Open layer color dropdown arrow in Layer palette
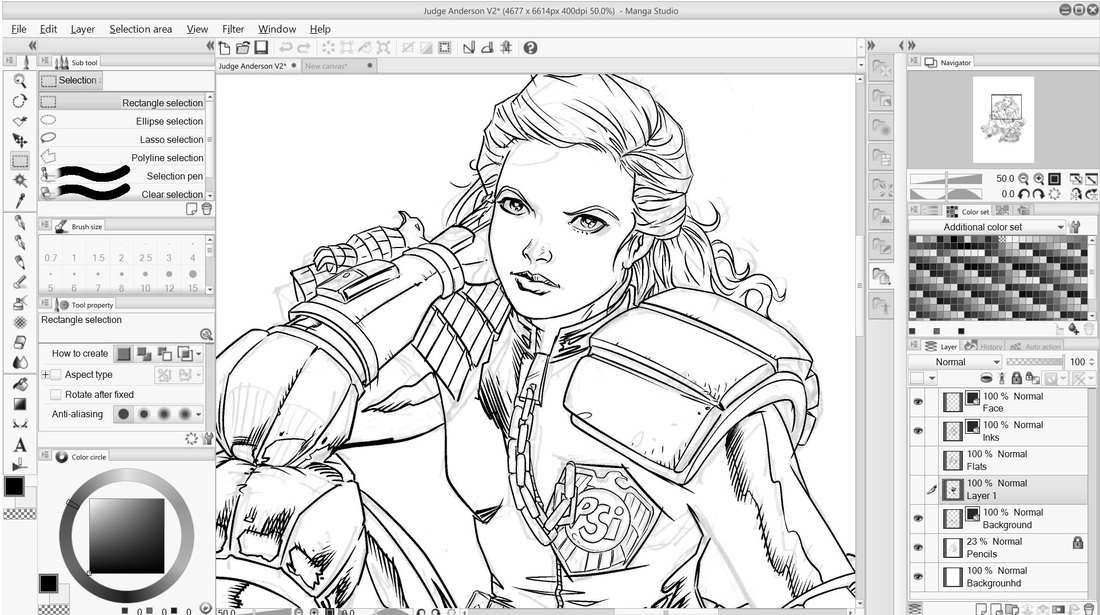Viewport: 1100px width, 615px height. (932, 379)
